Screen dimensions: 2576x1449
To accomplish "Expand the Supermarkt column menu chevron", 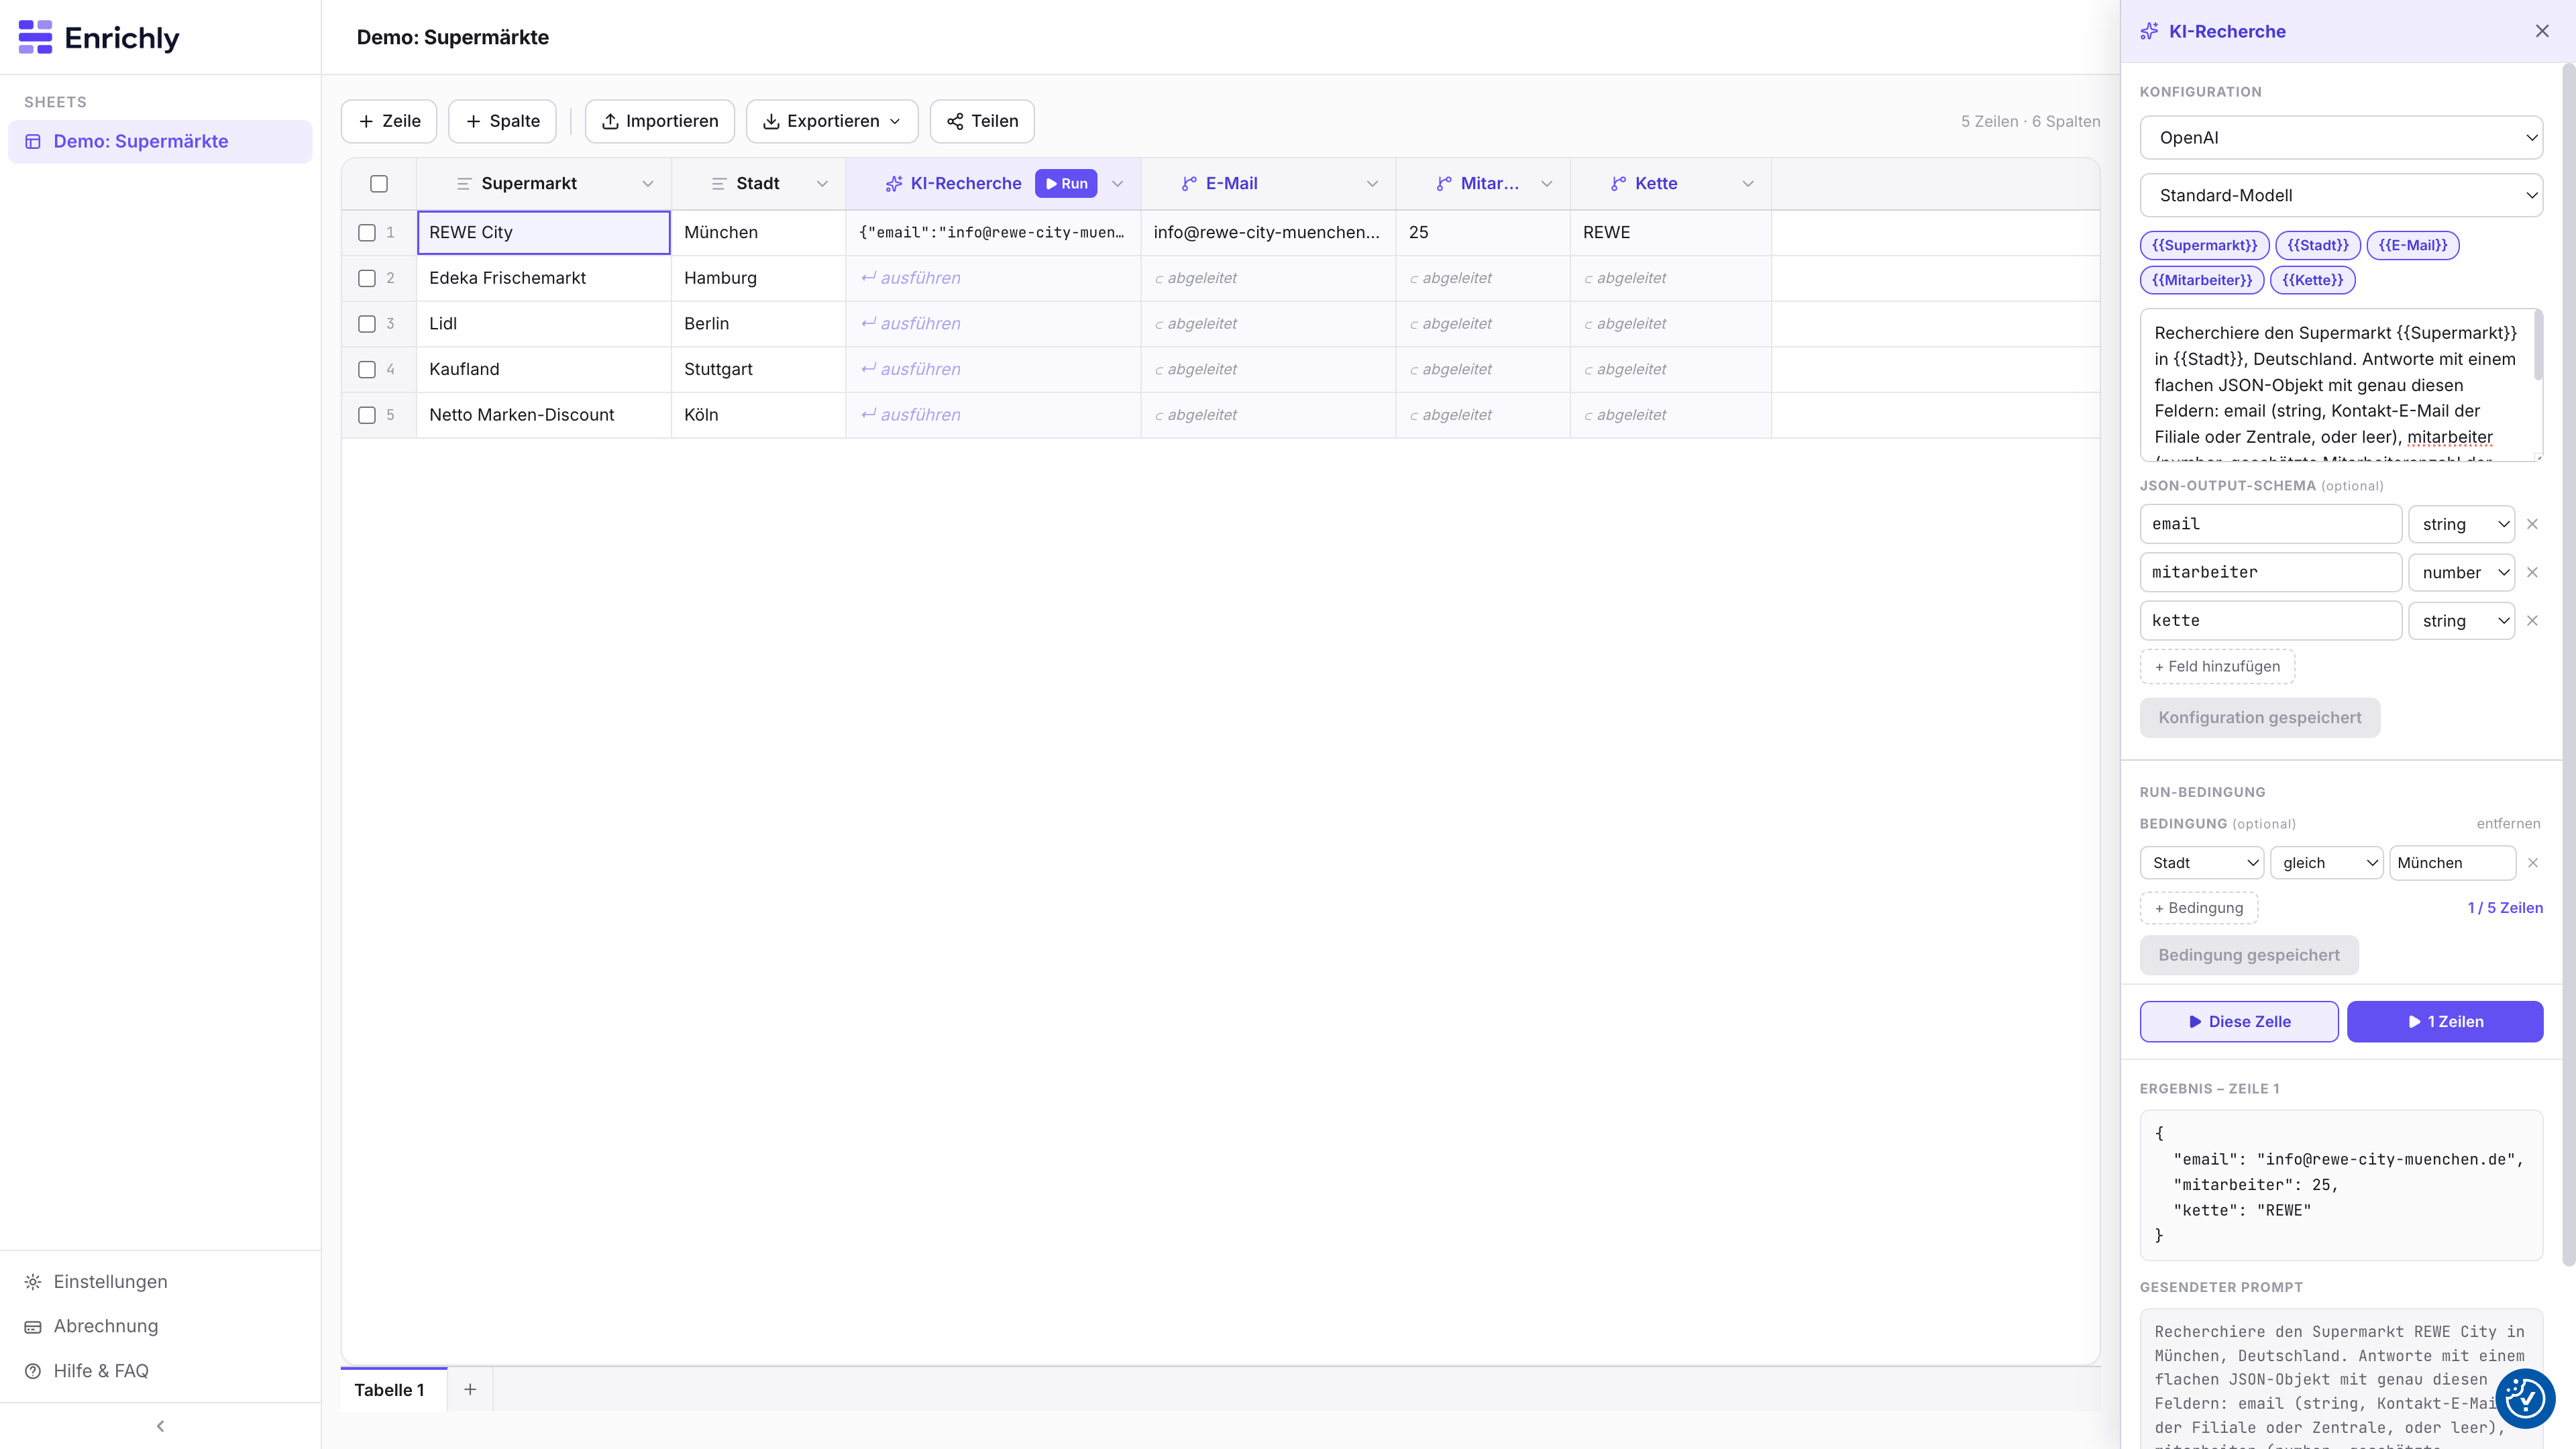I will pyautogui.click(x=648, y=184).
